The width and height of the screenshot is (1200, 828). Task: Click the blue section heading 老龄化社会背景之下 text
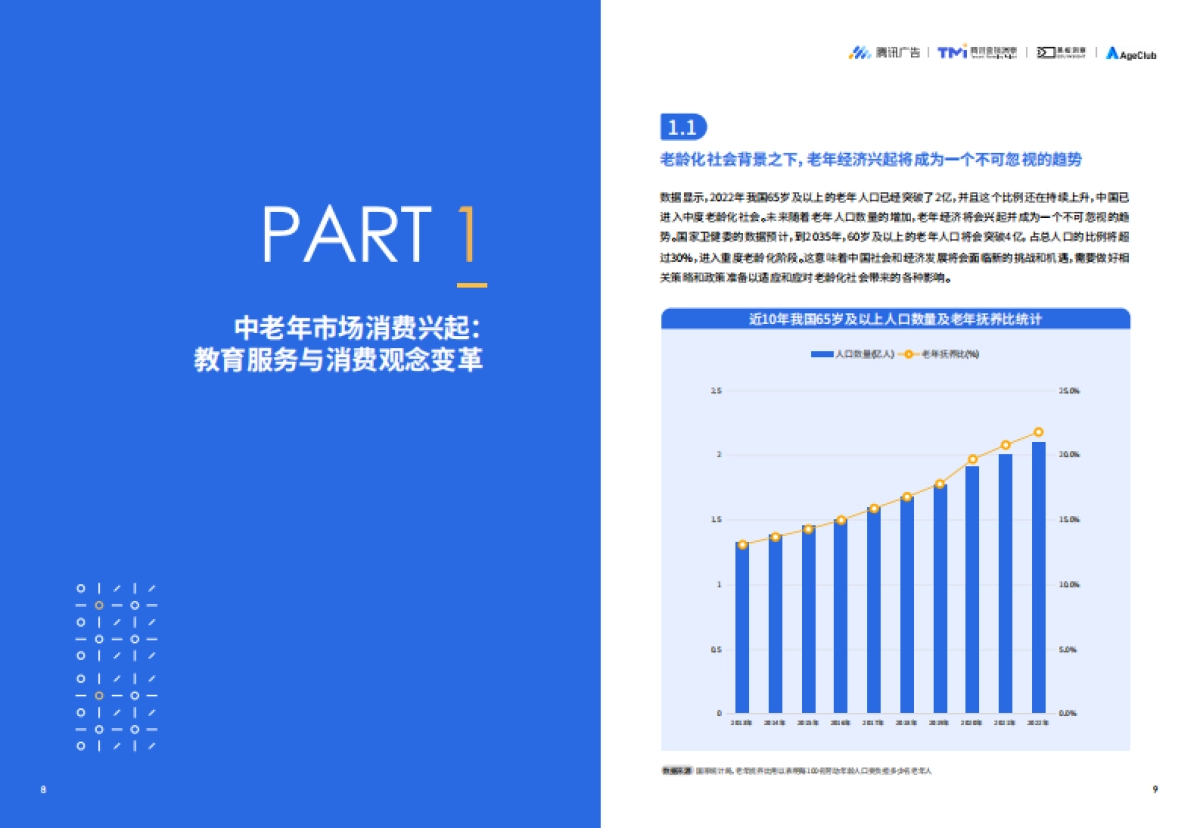pos(875,160)
